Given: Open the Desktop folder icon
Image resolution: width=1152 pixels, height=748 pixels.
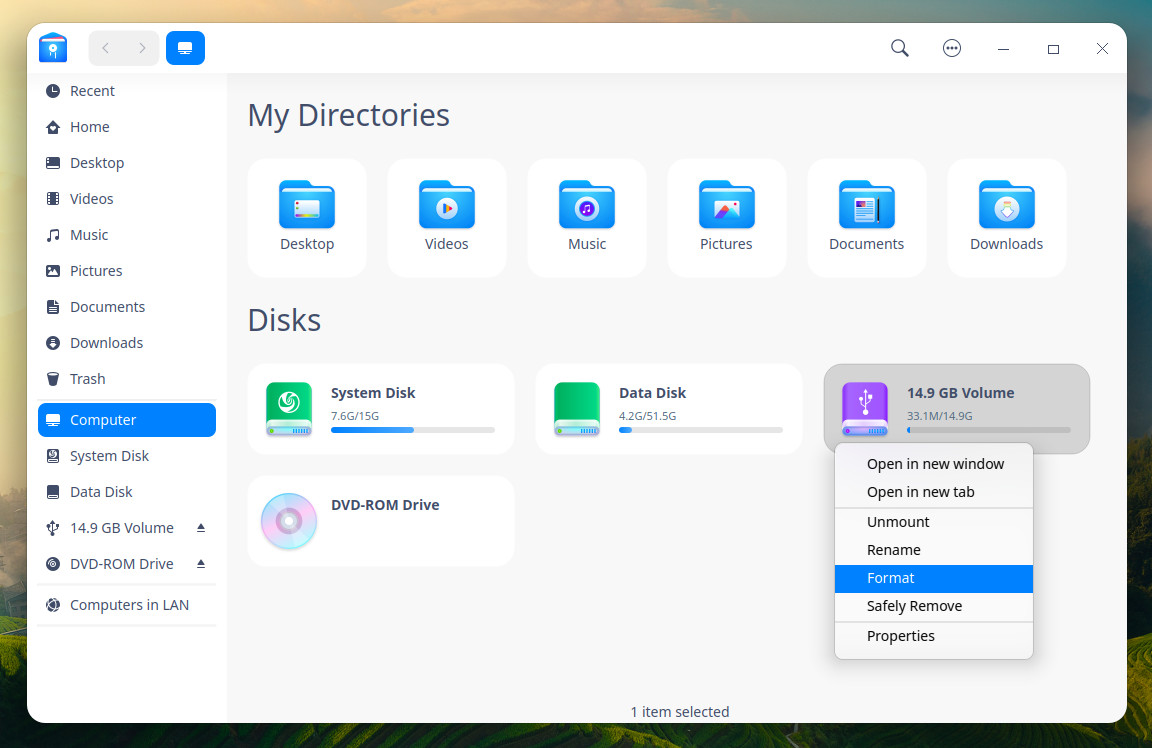Looking at the screenshot, I should point(307,204).
